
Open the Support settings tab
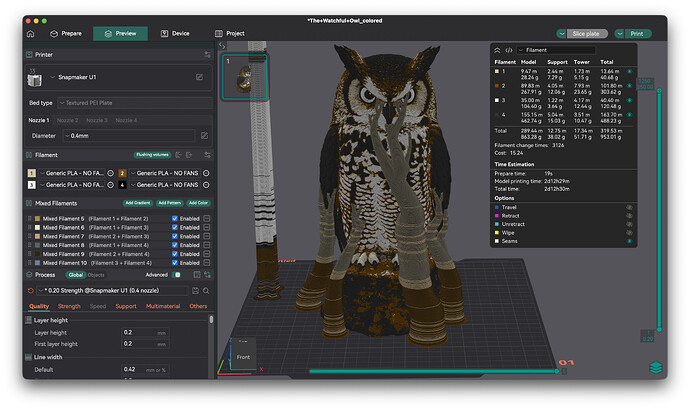point(126,306)
